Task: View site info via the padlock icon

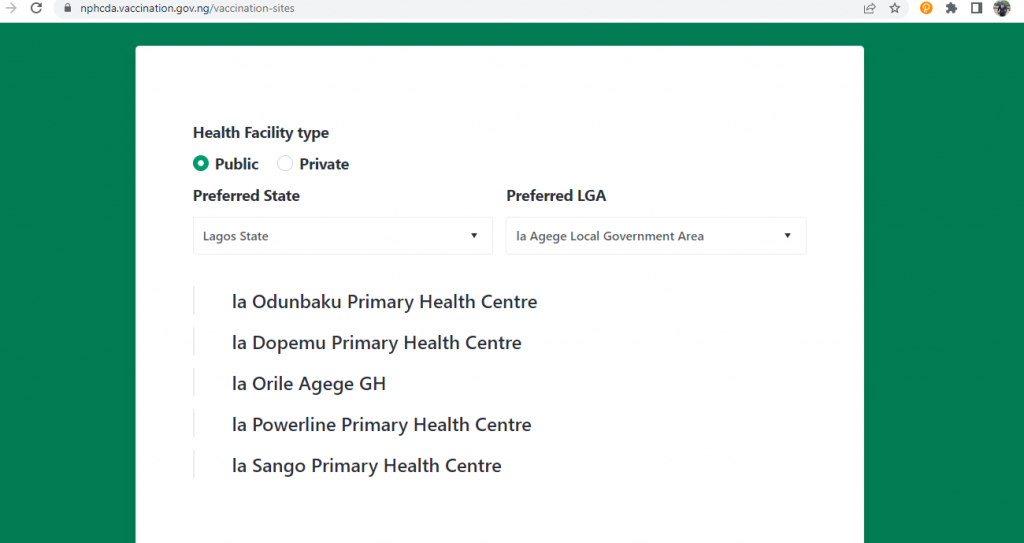Action: 67,8
